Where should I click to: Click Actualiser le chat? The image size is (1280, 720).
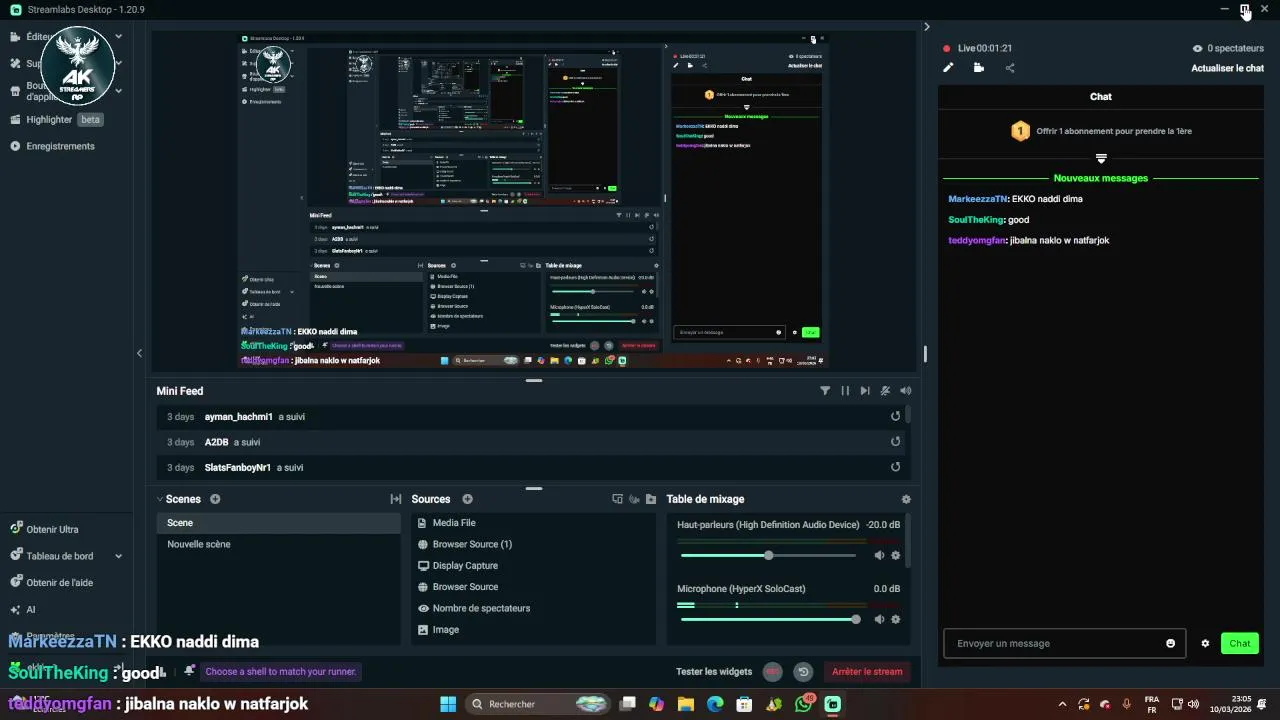(1227, 68)
